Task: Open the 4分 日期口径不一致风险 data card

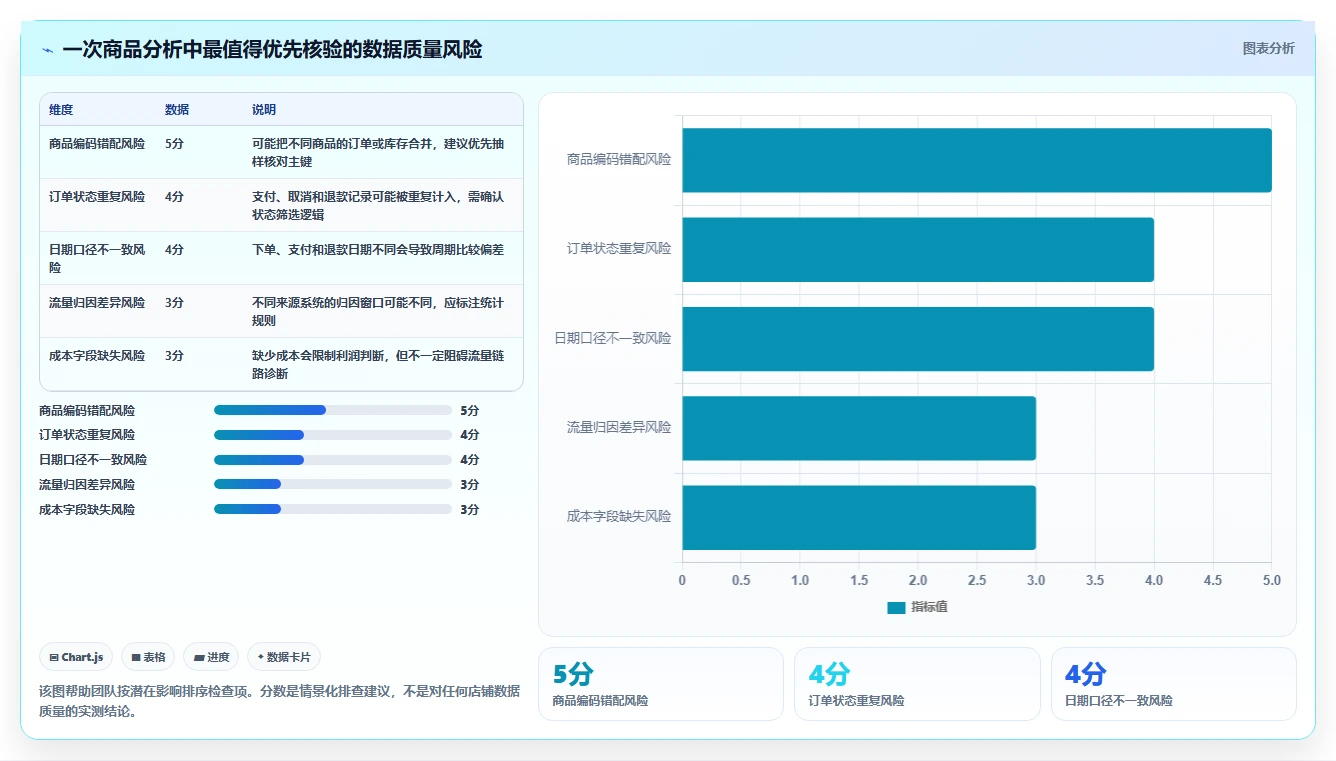Action: click(1174, 684)
